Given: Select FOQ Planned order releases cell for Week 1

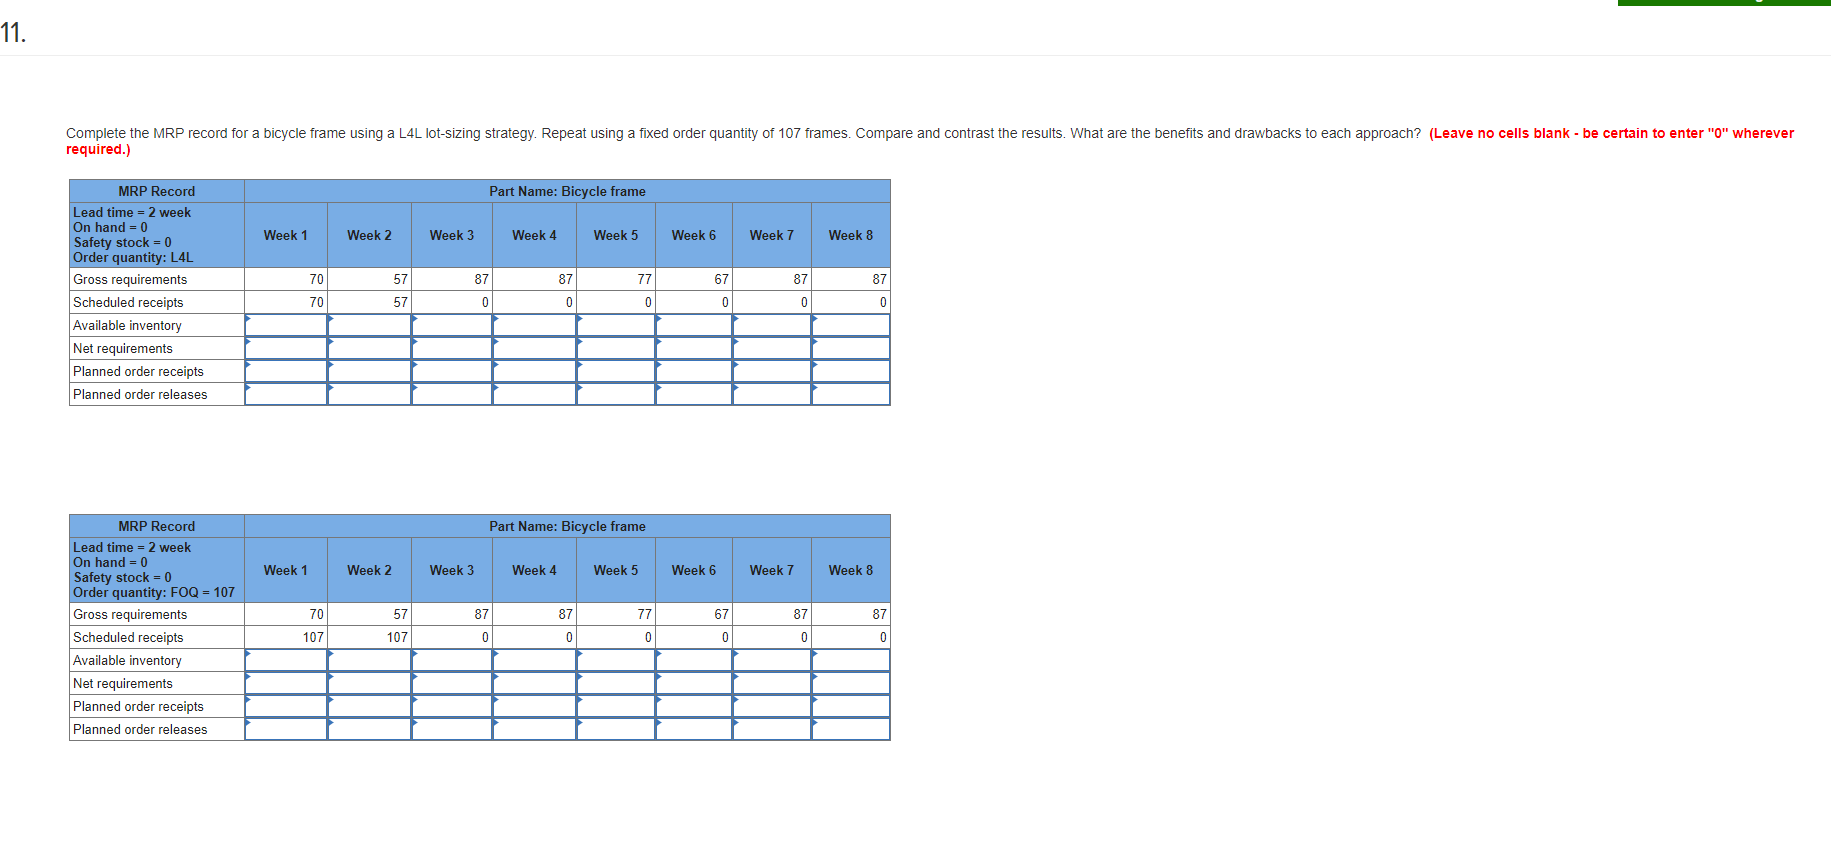Looking at the screenshot, I should click(286, 729).
